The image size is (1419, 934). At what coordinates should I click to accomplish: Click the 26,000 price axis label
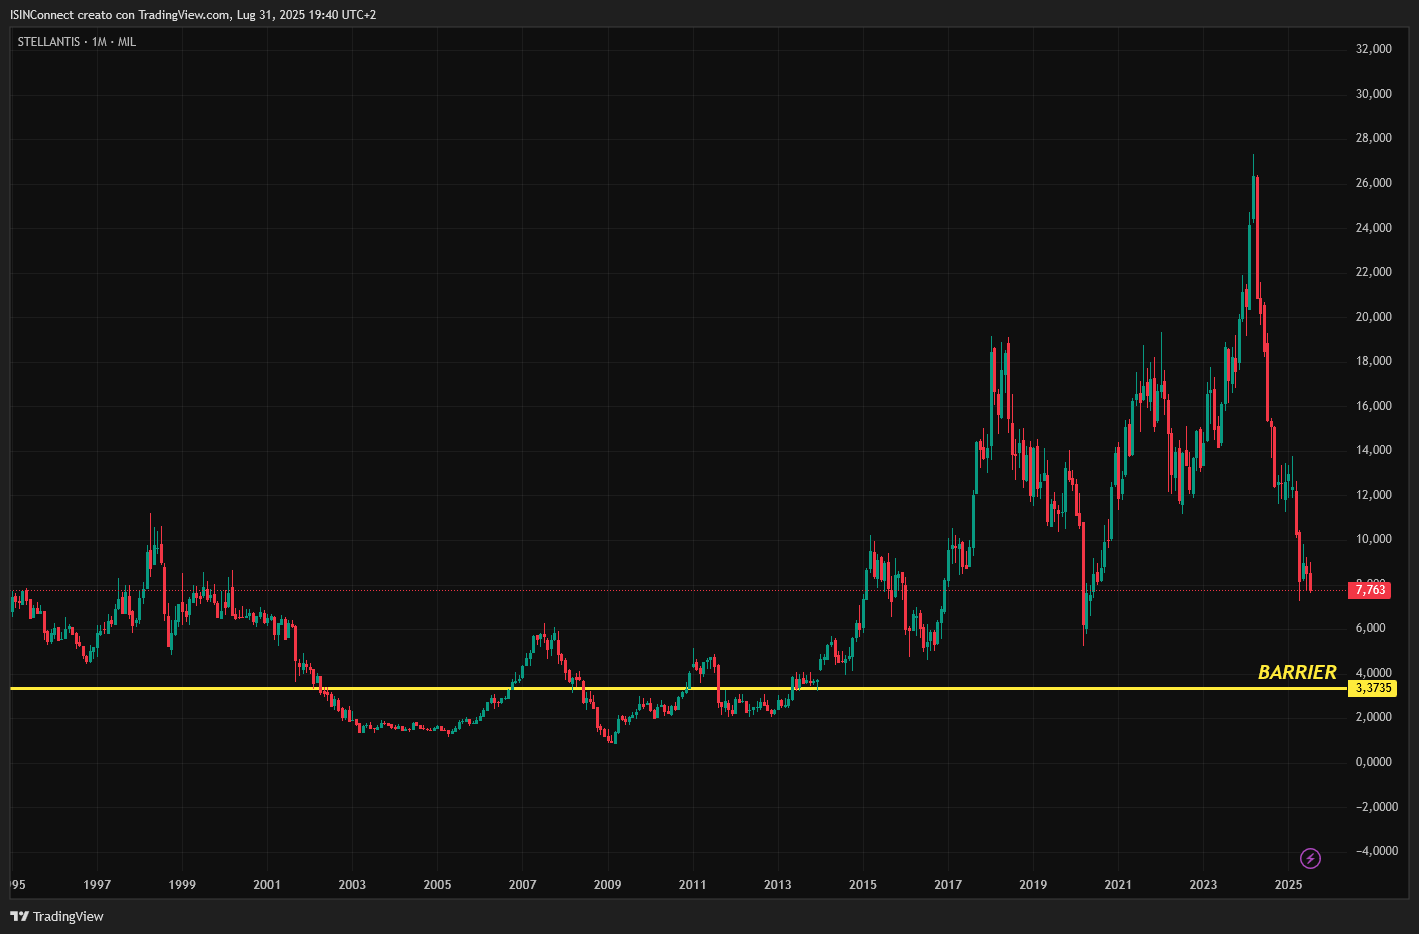[x=1374, y=183]
